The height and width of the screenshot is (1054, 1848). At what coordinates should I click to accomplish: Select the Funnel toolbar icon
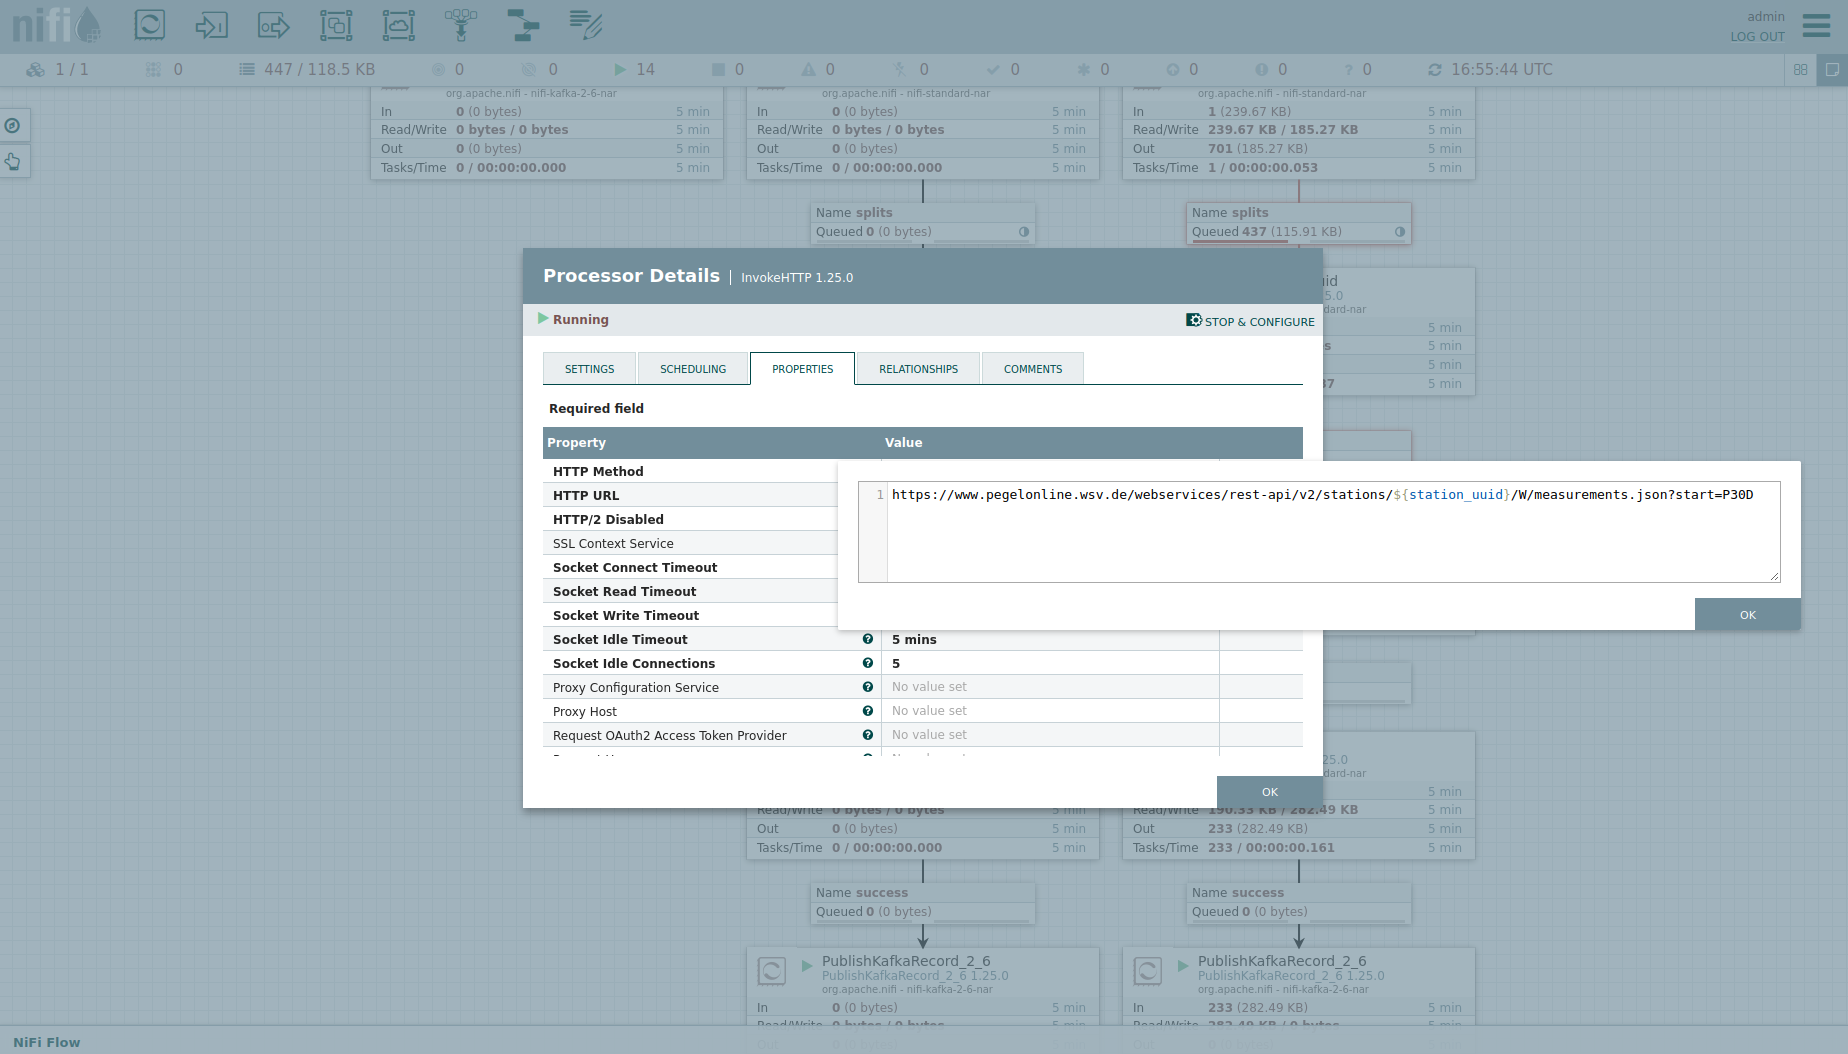pos(461,25)
